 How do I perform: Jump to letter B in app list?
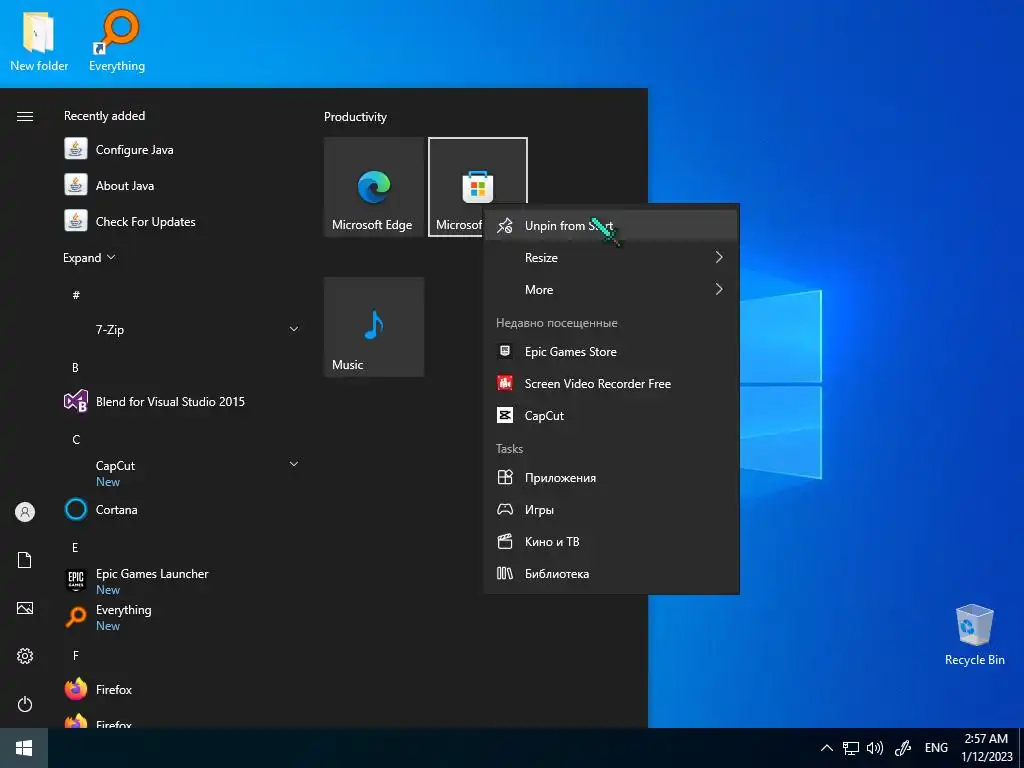coord(75,368)
